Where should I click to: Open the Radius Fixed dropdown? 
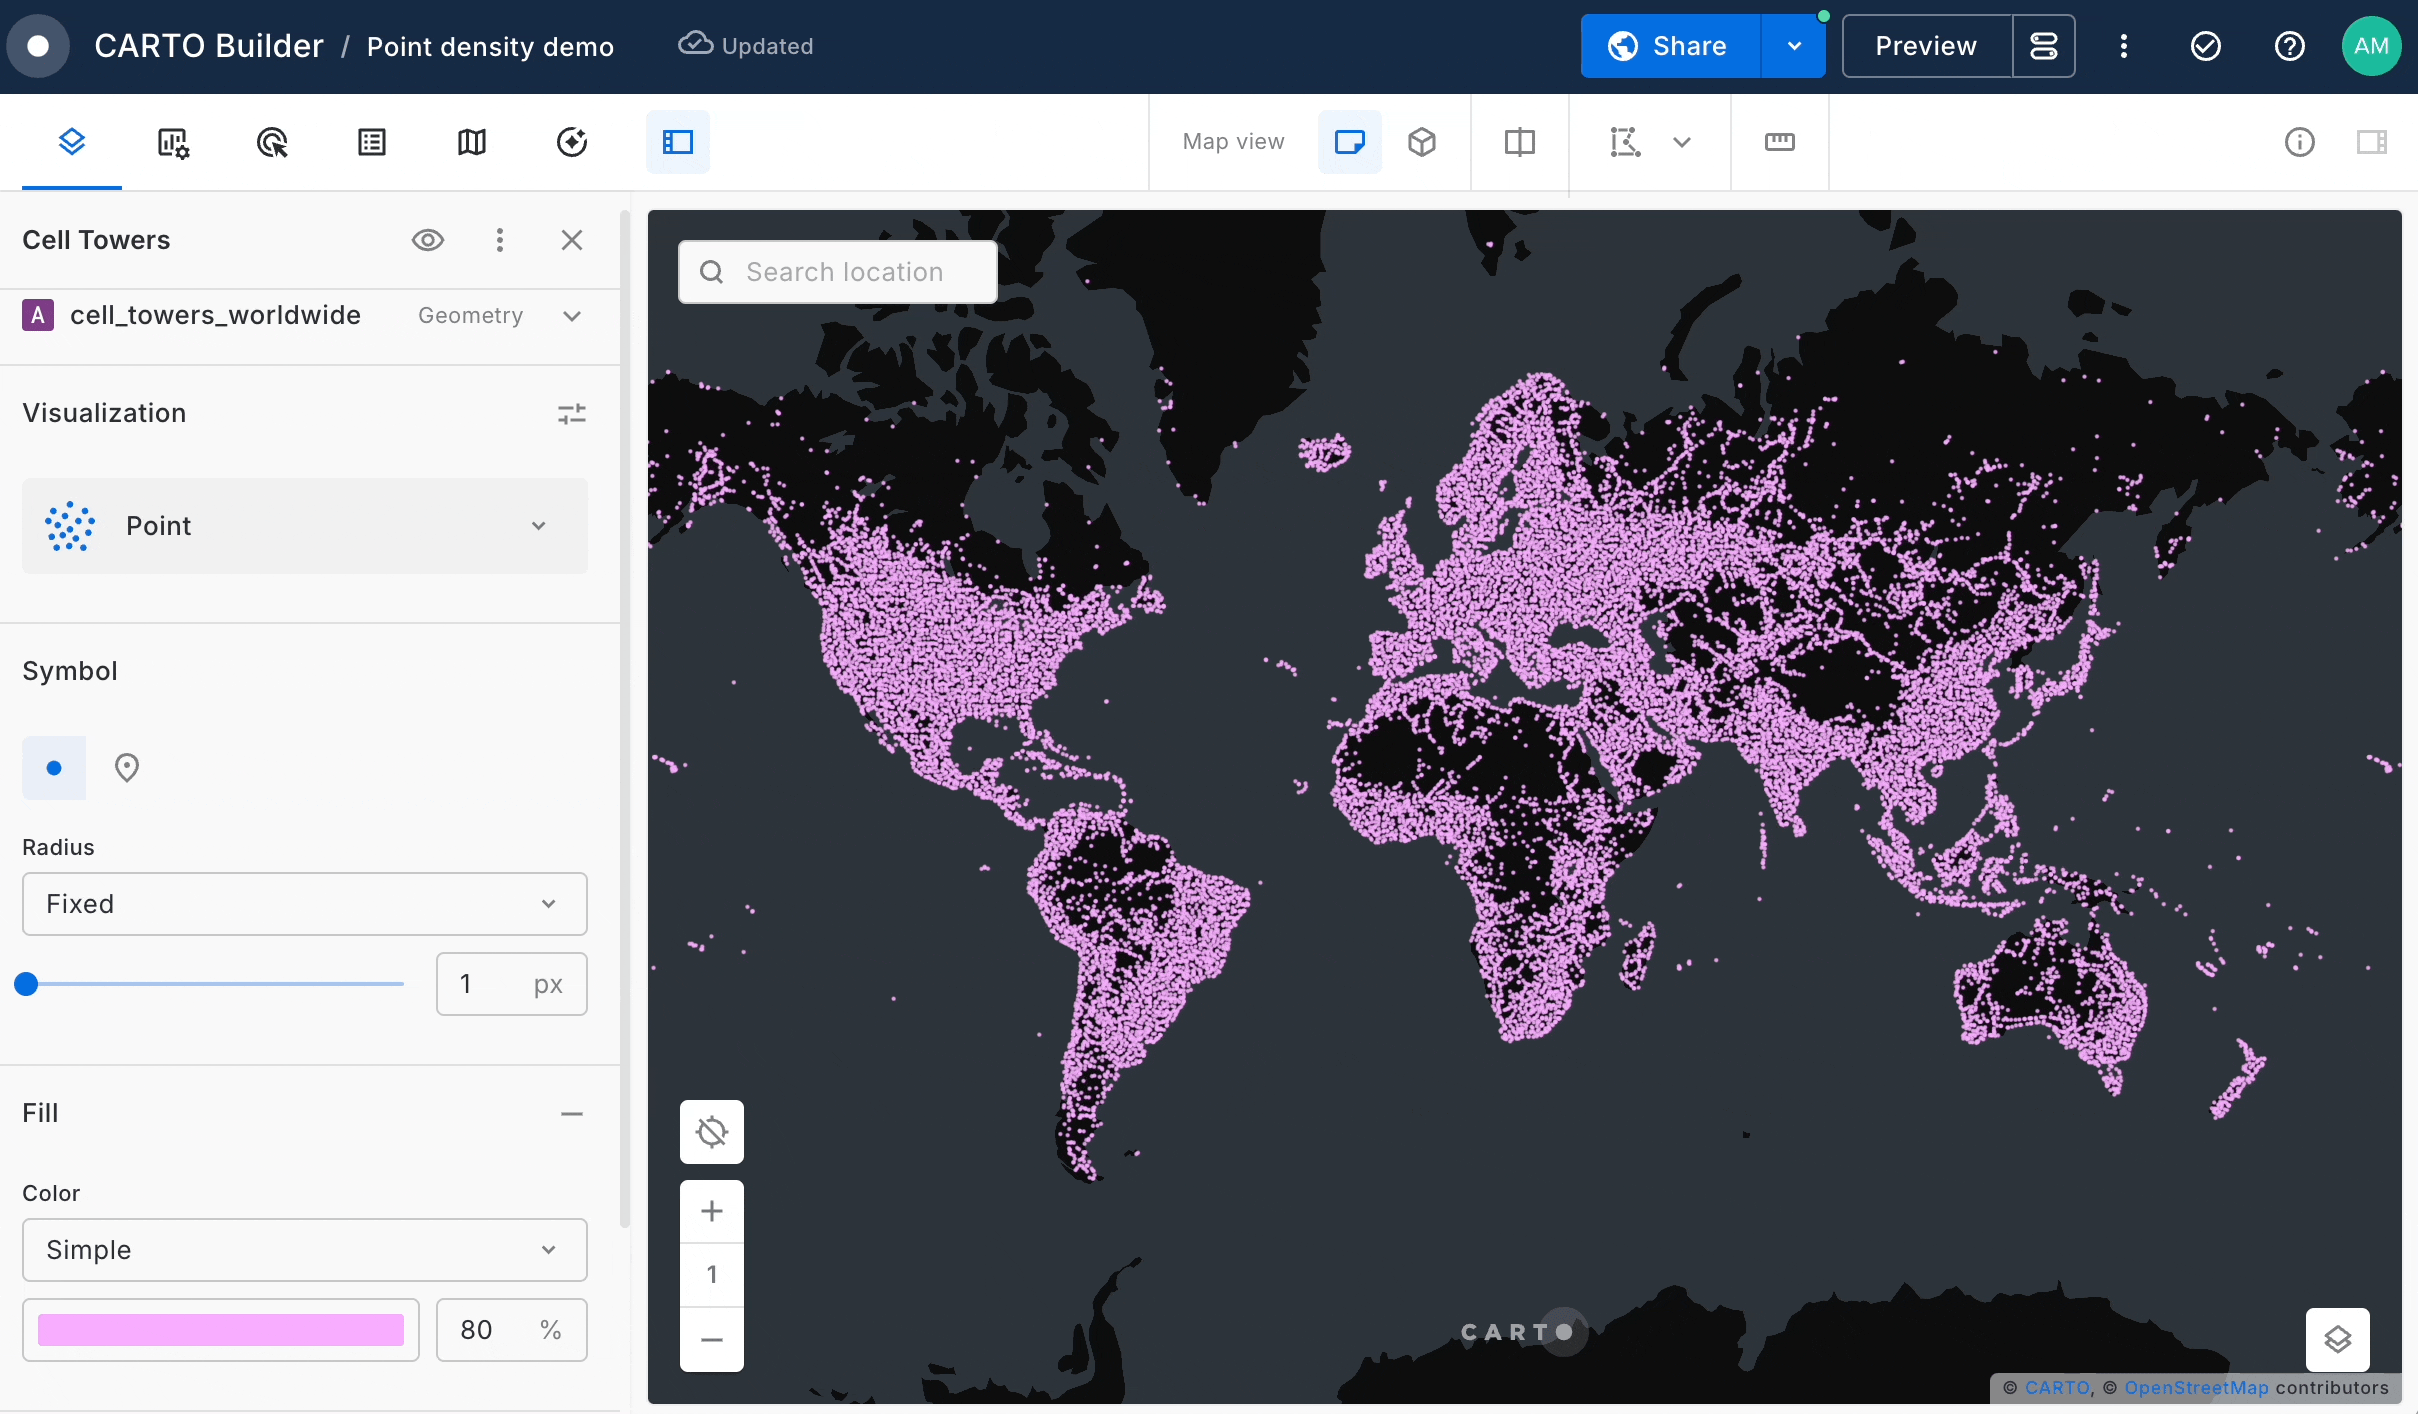coord(305,904)
